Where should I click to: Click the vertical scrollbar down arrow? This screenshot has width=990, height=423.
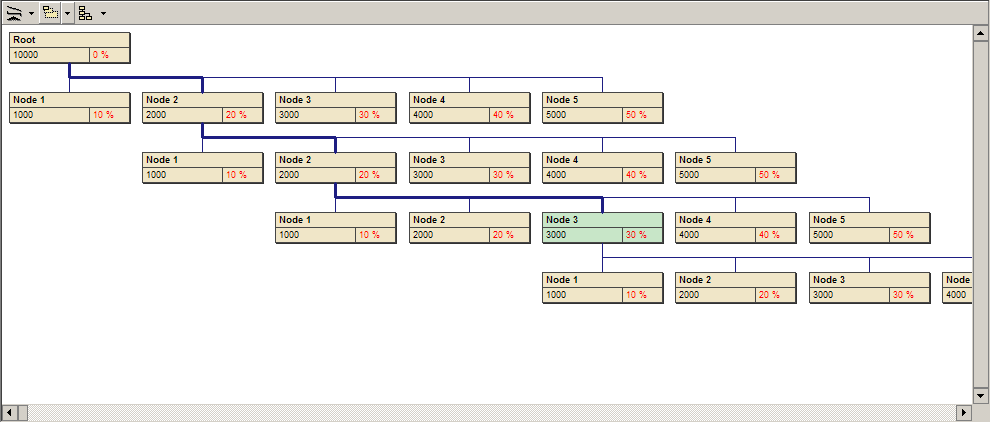pos(980,396)
